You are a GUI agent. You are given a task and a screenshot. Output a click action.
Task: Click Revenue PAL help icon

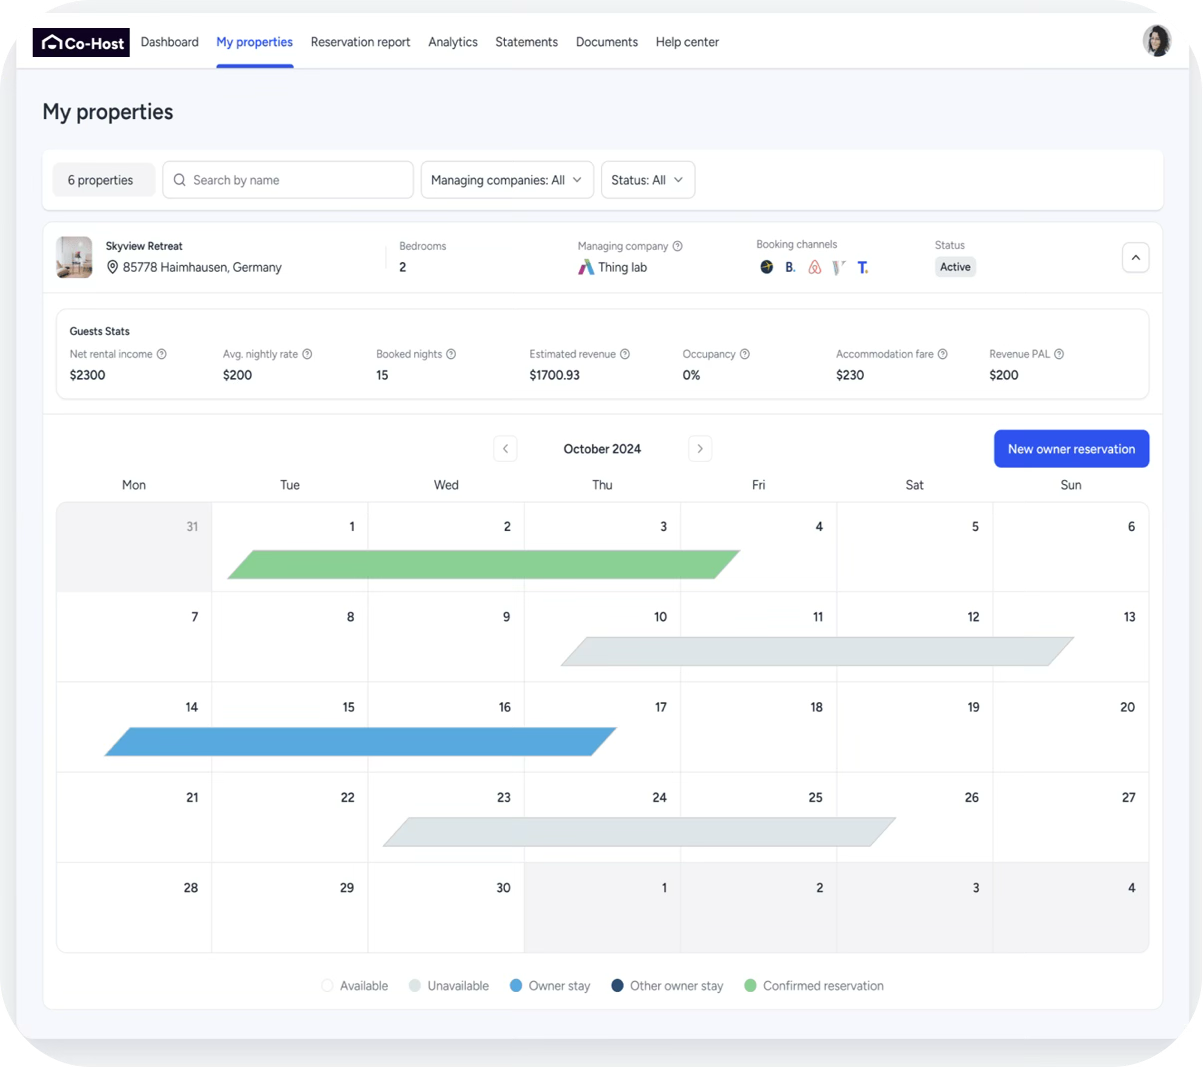(1059, 354)
